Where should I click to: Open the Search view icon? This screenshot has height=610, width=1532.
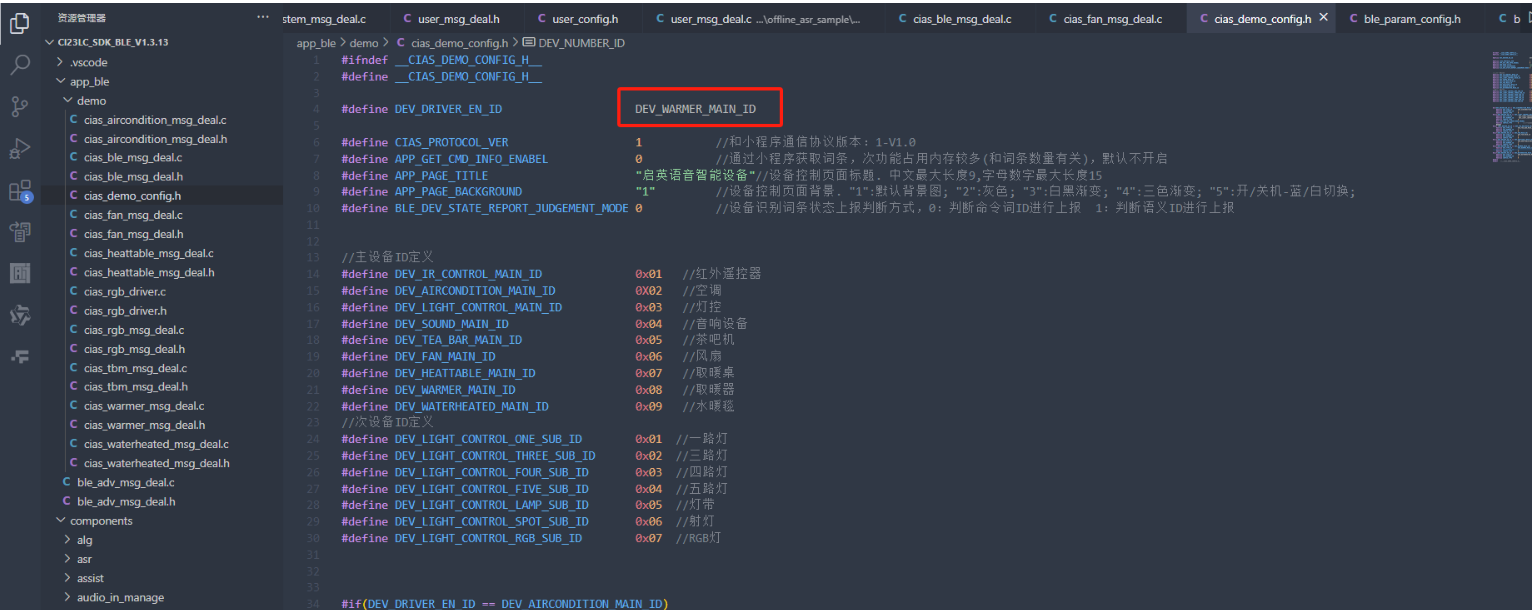pos(20,65)
